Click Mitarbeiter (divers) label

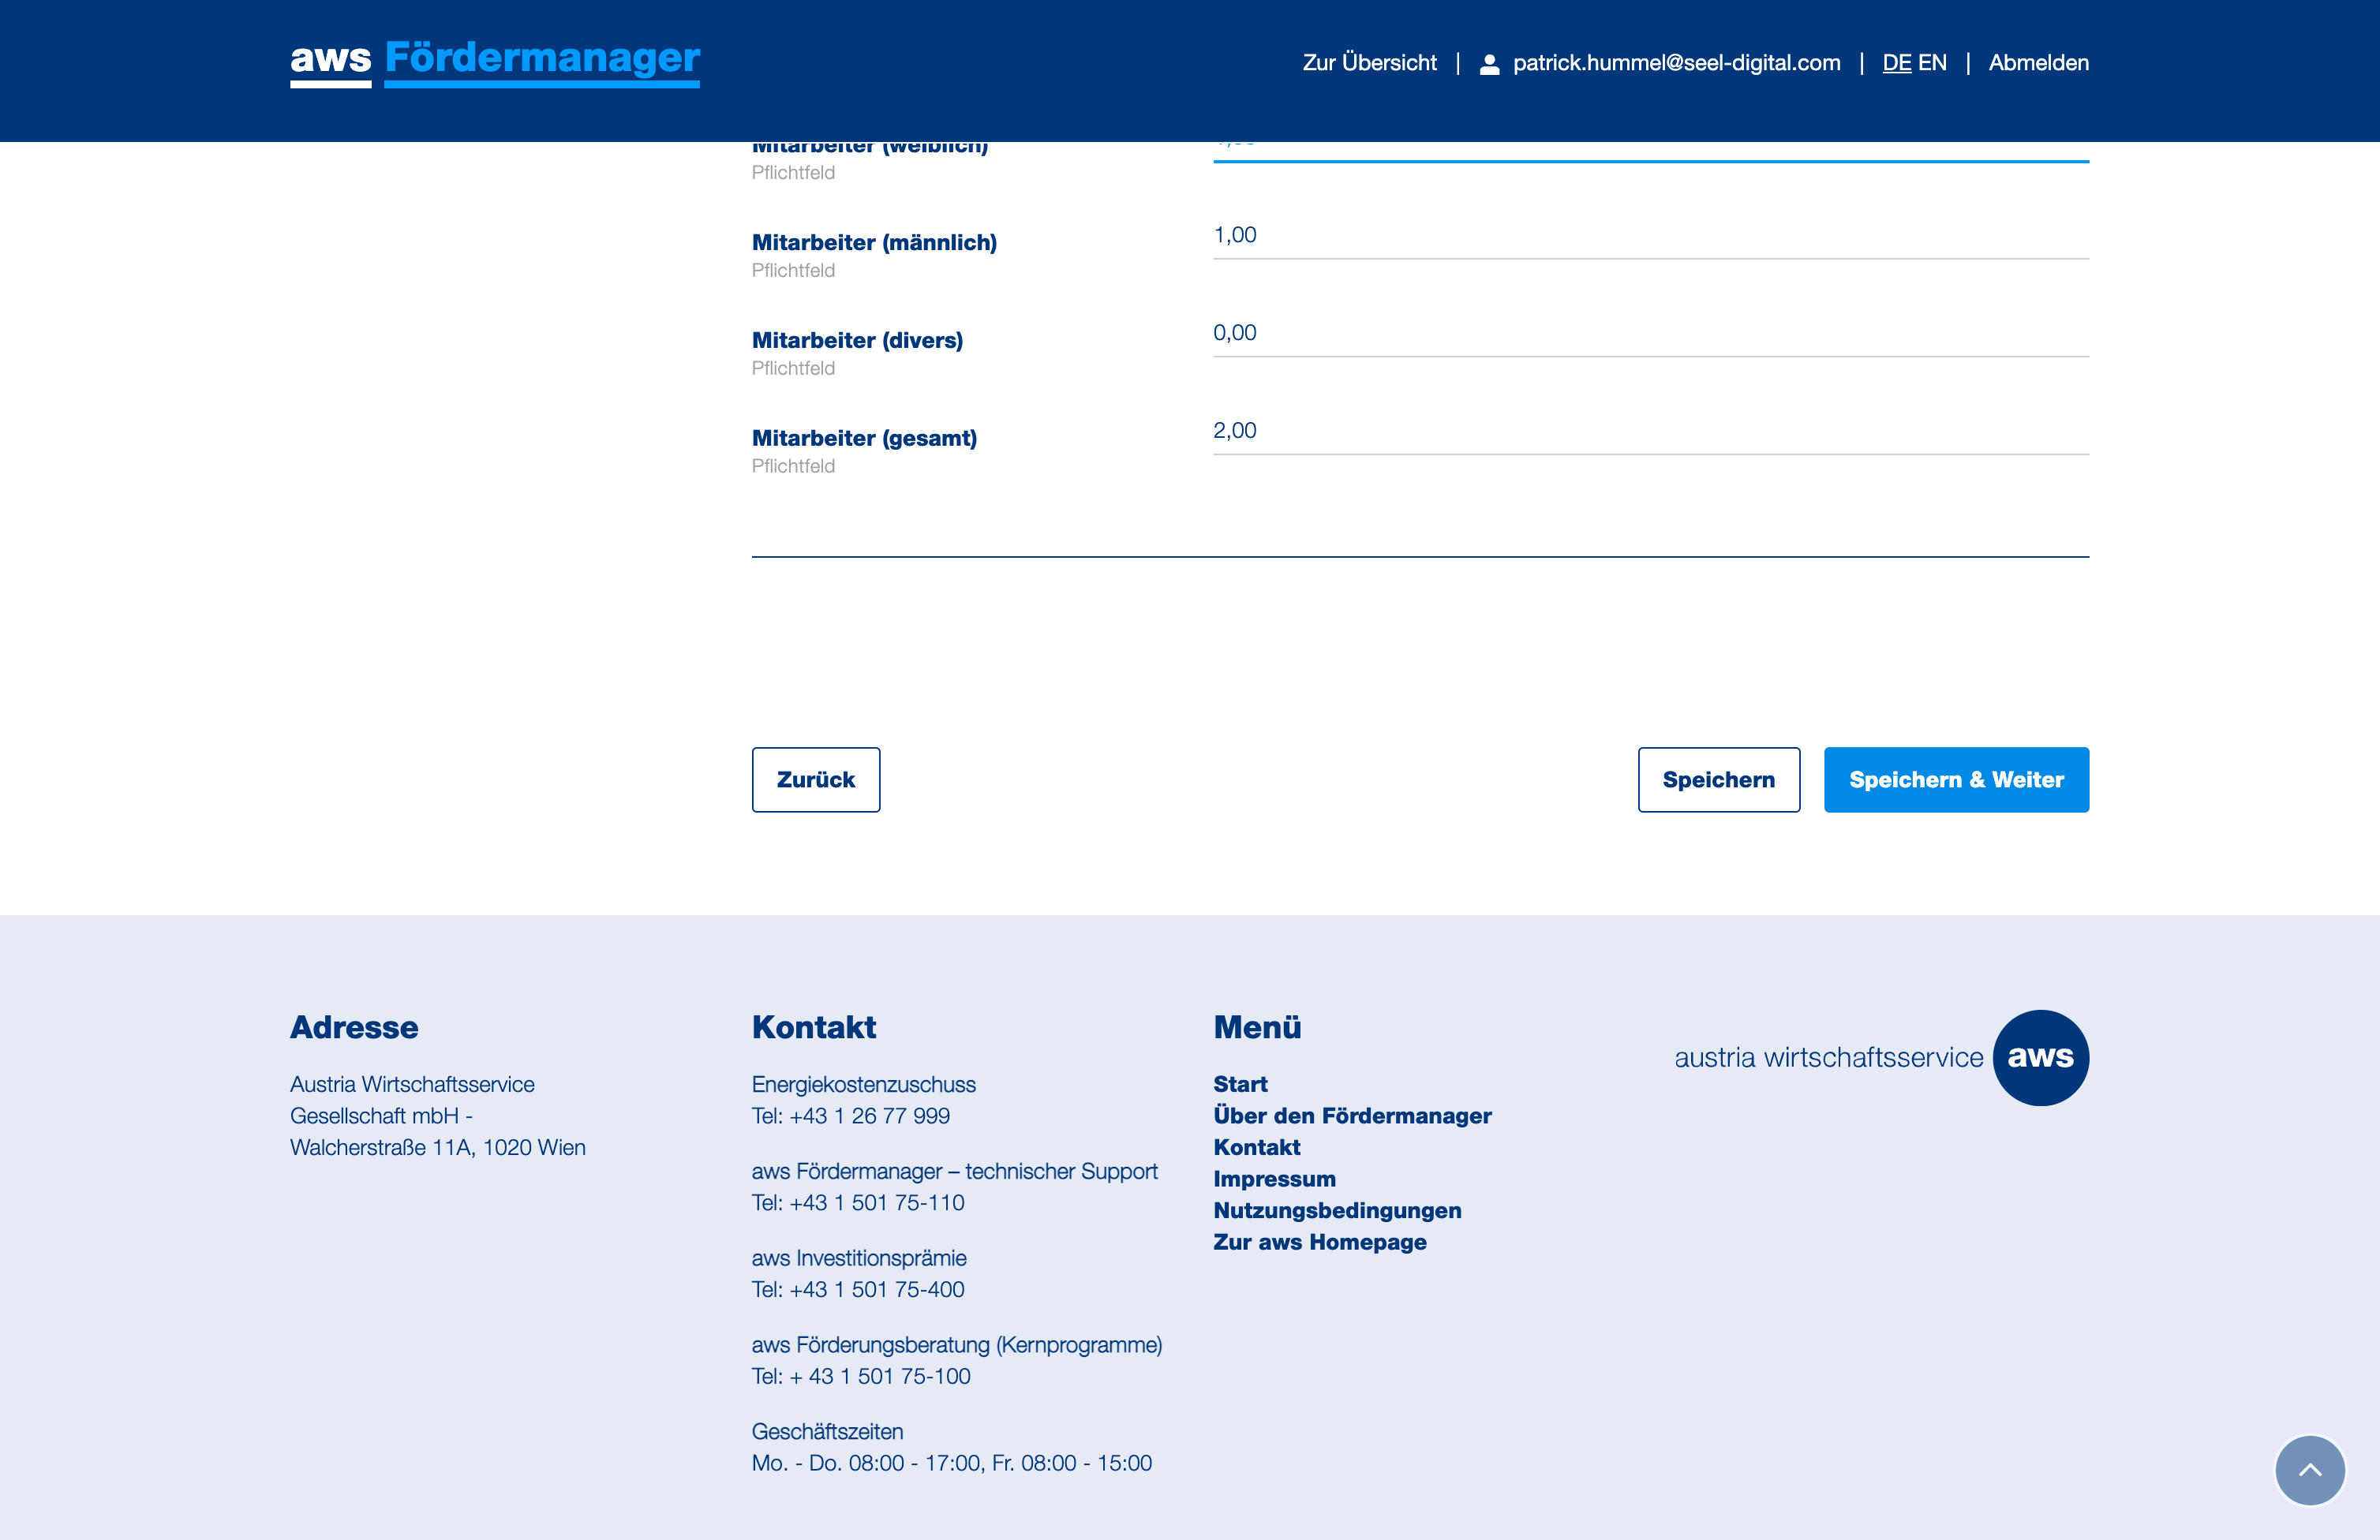(857, 341)
